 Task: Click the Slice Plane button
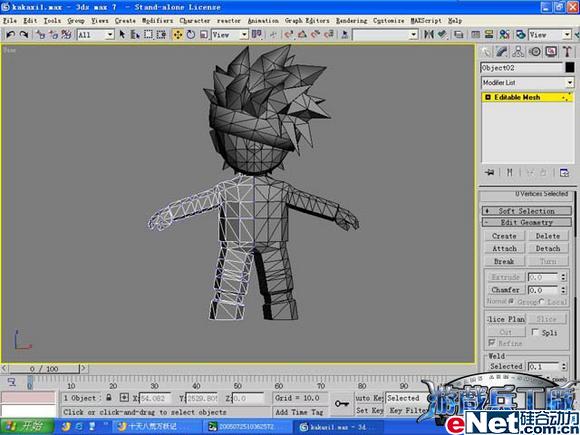click(x=505, y=319)
